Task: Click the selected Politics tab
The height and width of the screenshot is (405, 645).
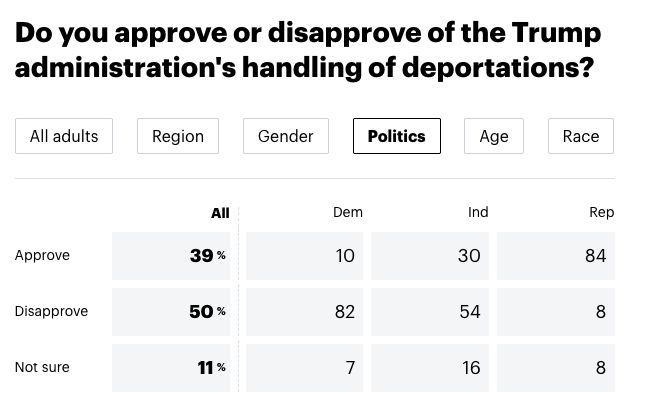Action: [x=396, y=136]
